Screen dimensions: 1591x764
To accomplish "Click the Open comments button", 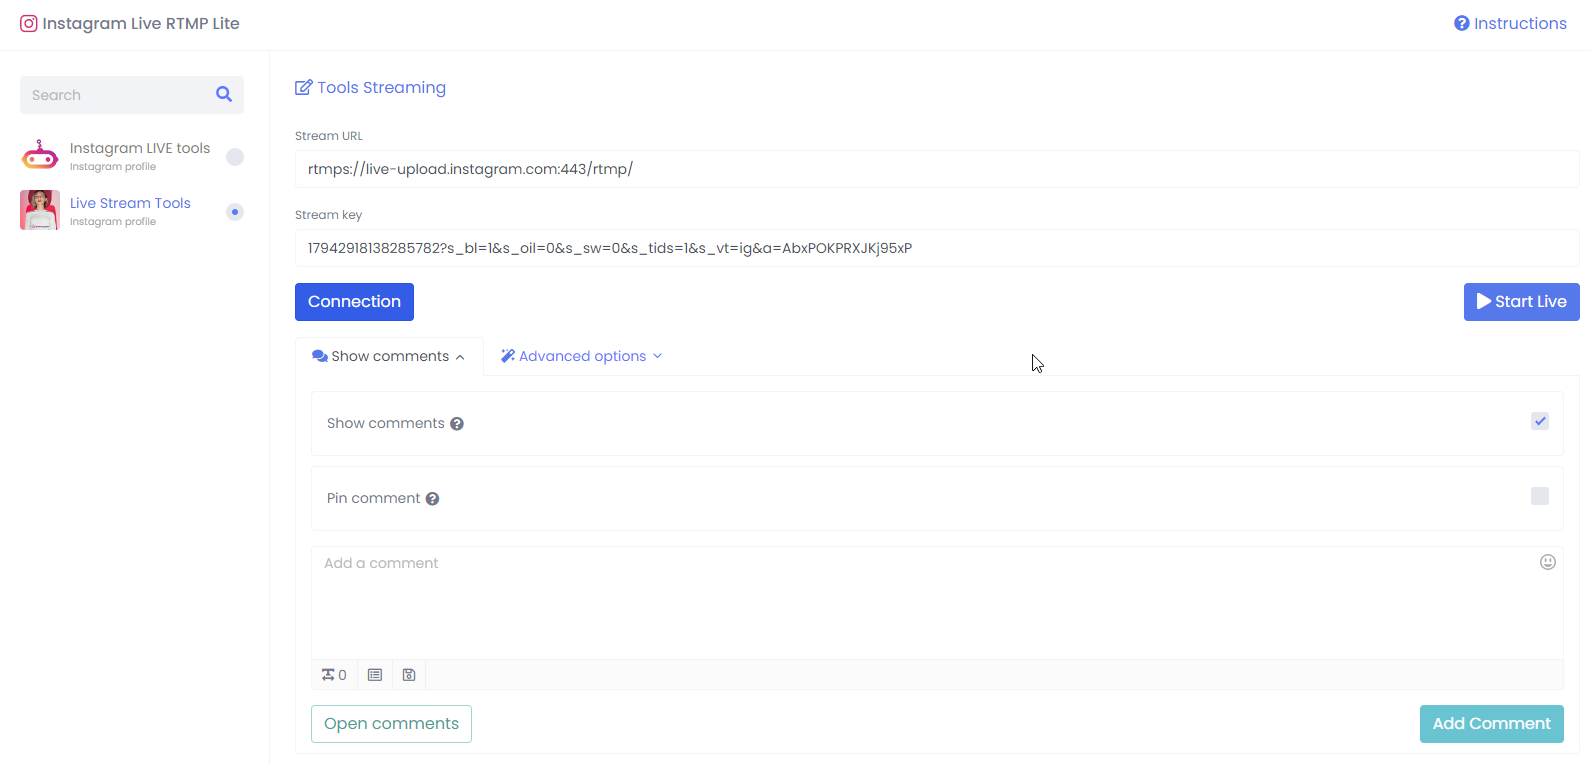I will tap(391, 724).
